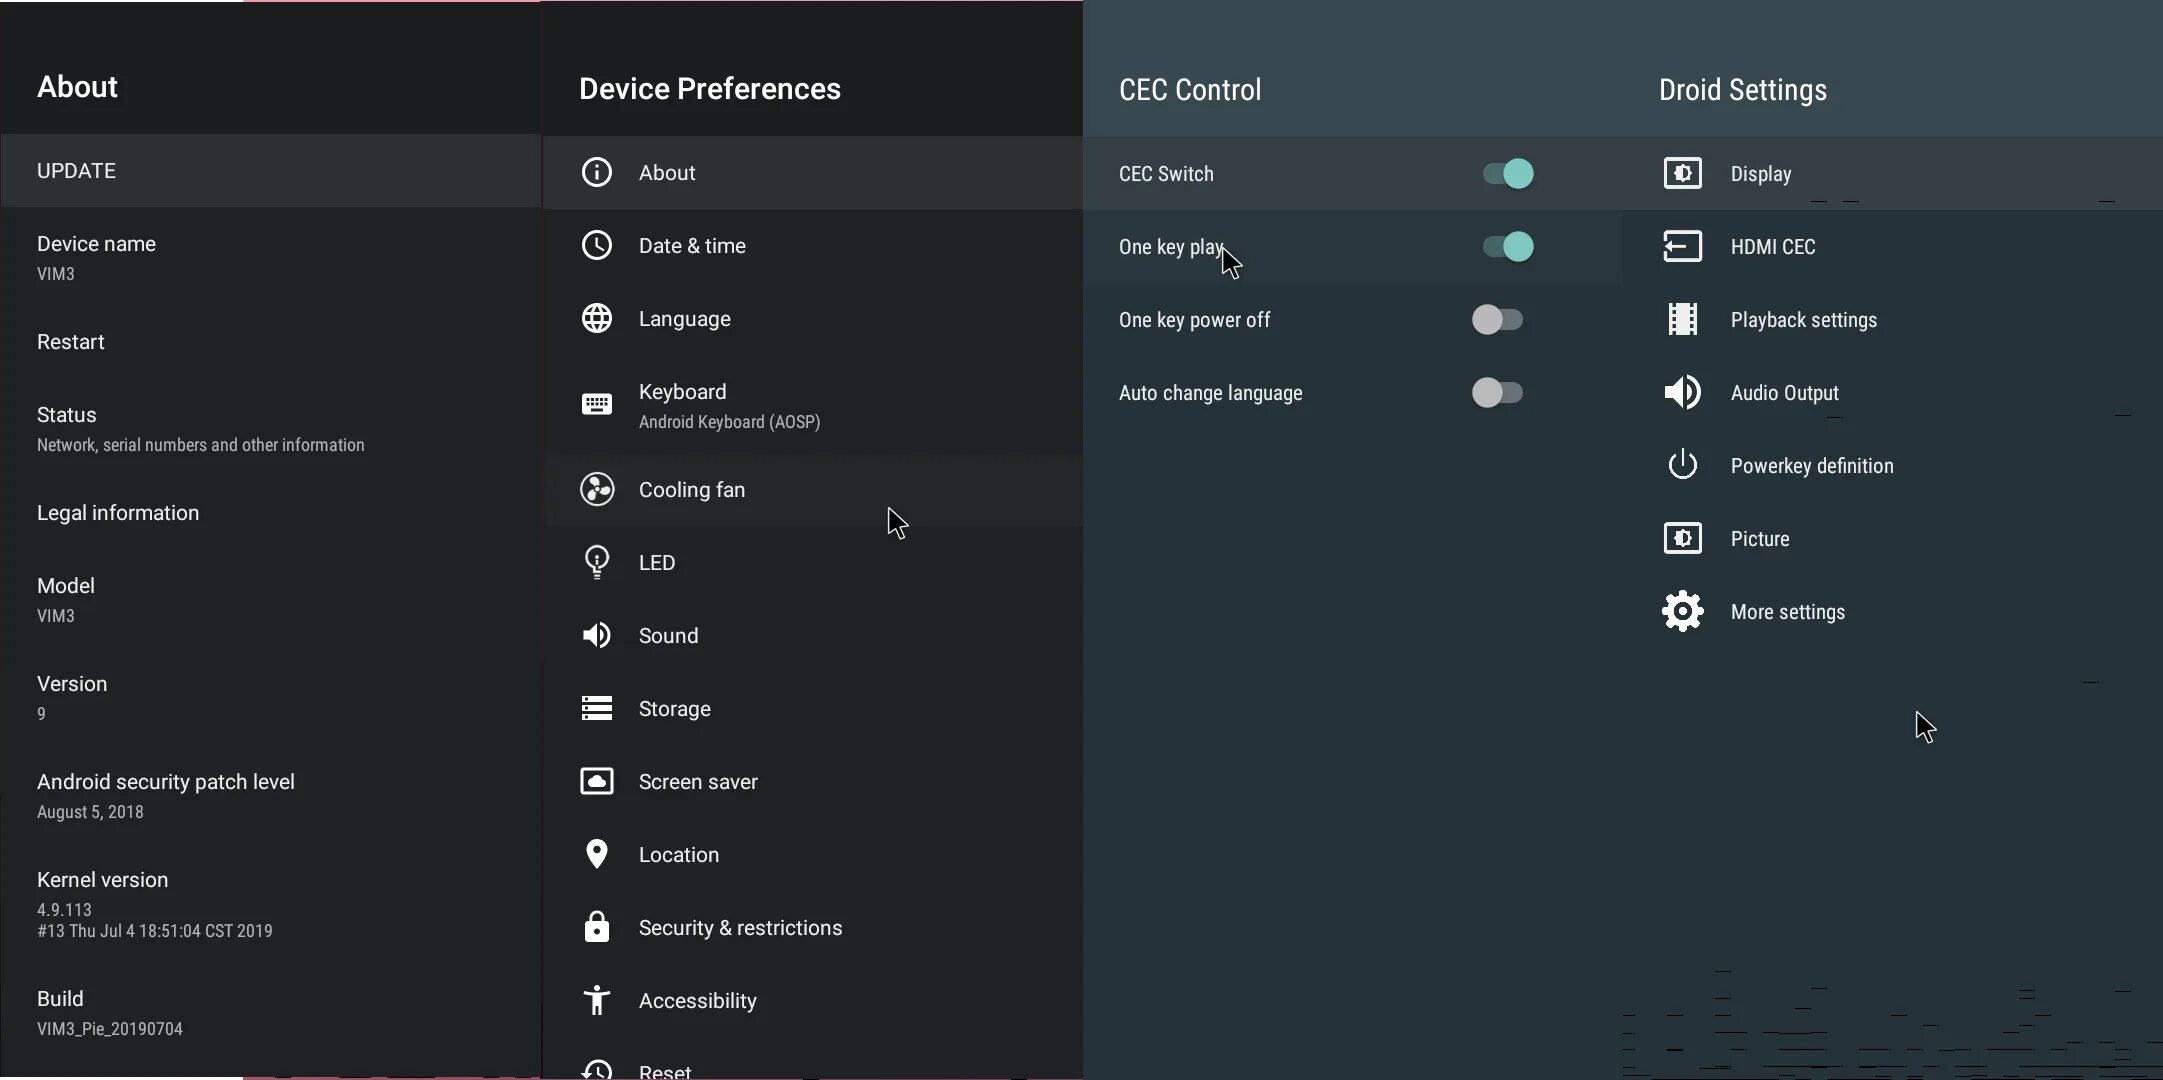This screenshot has width=2163, height=1080.
Task: Open the UPDATE option in About
Action: tap(77, 171)
